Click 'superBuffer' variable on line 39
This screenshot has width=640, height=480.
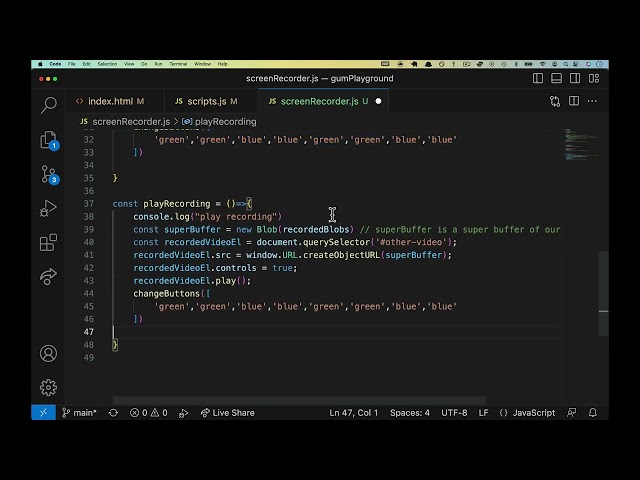point(192,229)
